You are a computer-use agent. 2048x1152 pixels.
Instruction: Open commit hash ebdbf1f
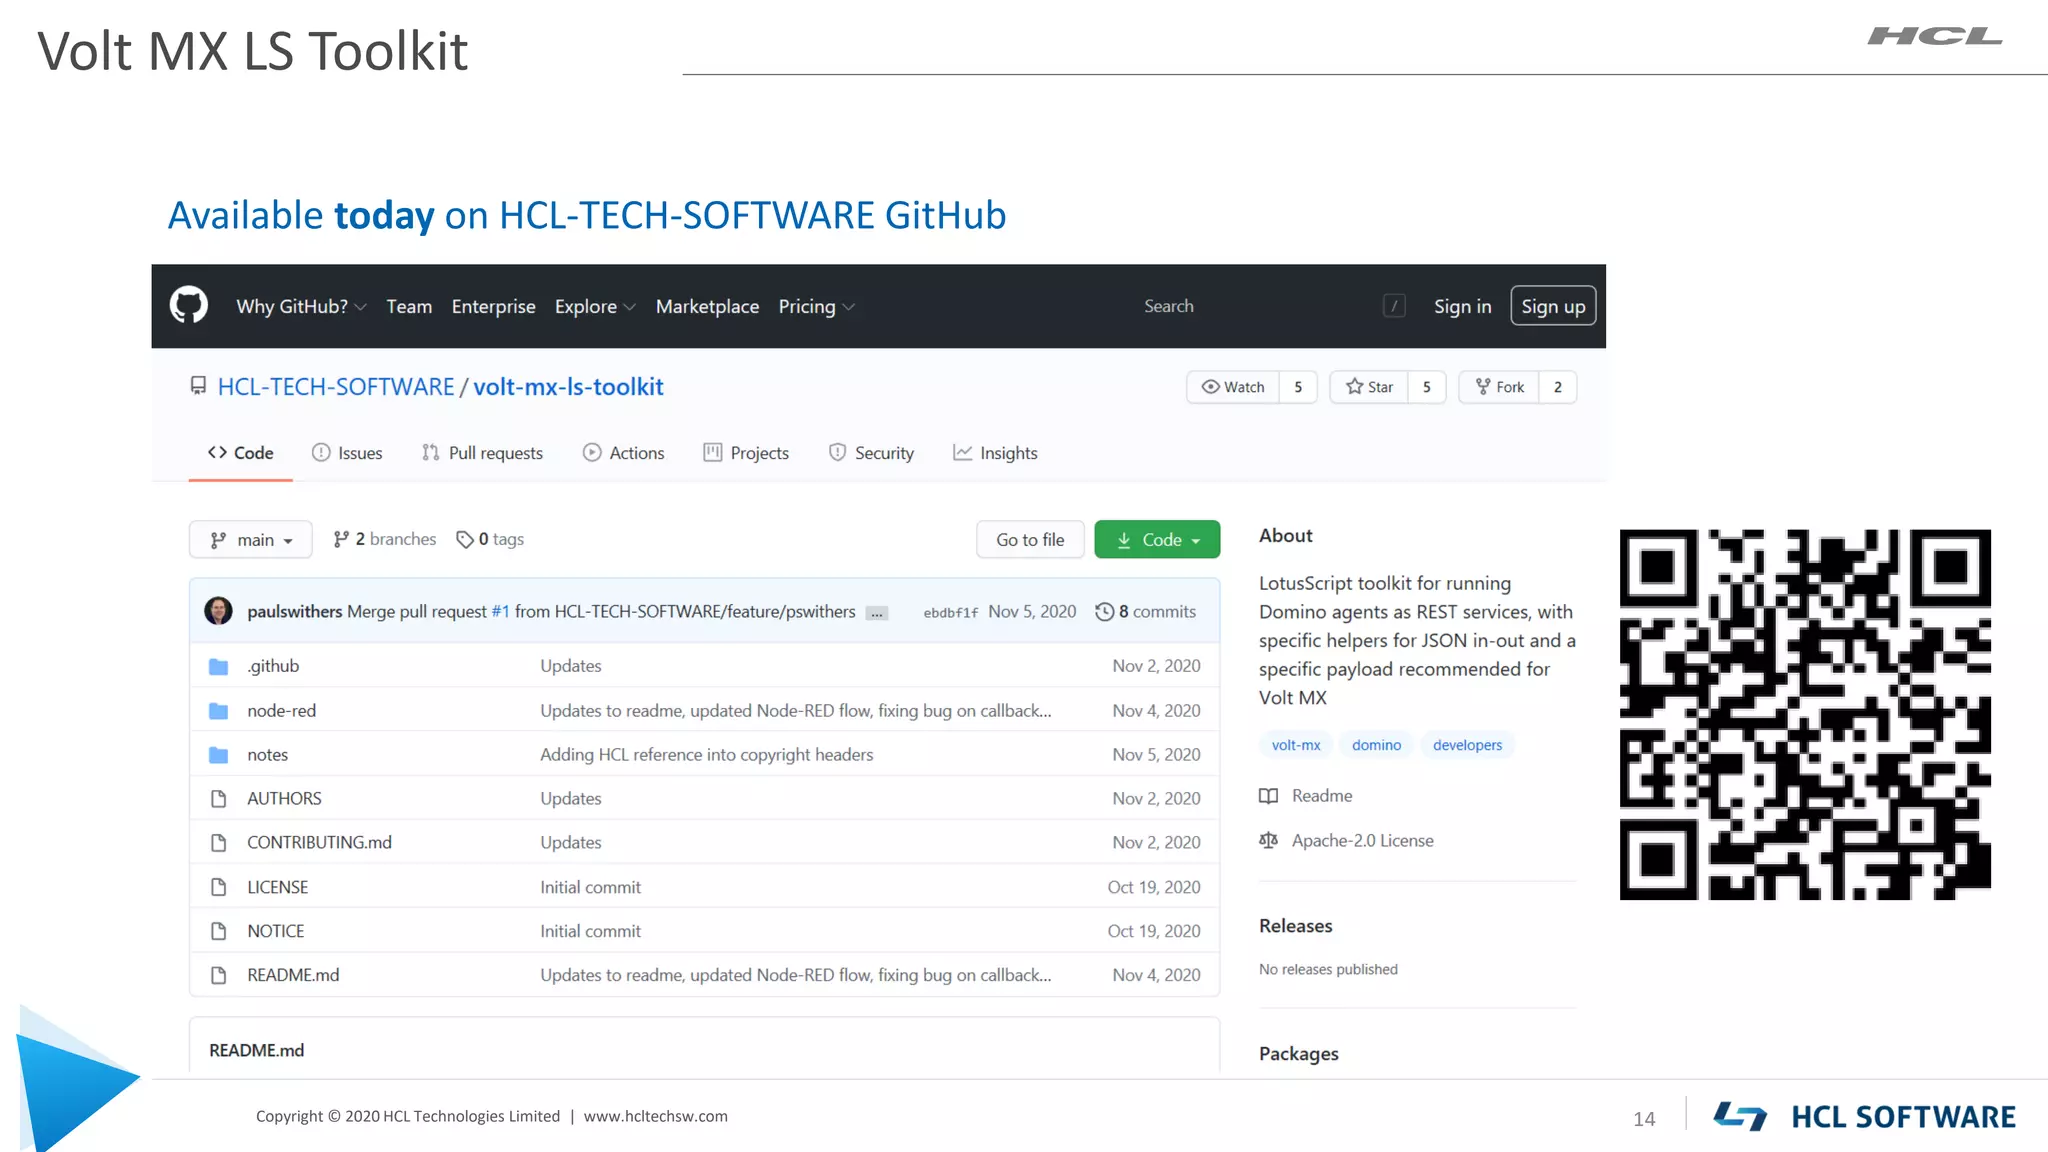pos(950,613)
